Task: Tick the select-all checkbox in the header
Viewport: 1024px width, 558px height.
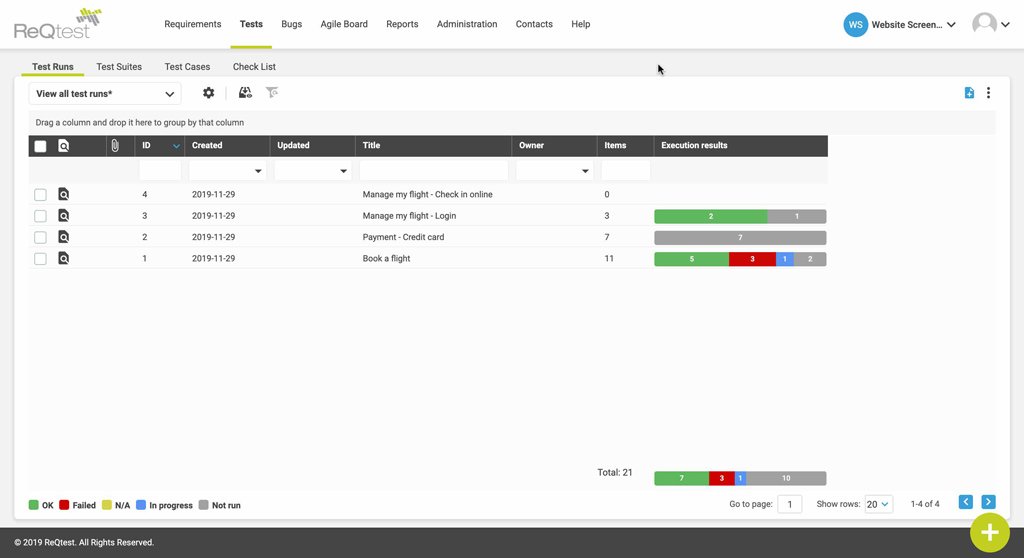Action: [40, 146]
